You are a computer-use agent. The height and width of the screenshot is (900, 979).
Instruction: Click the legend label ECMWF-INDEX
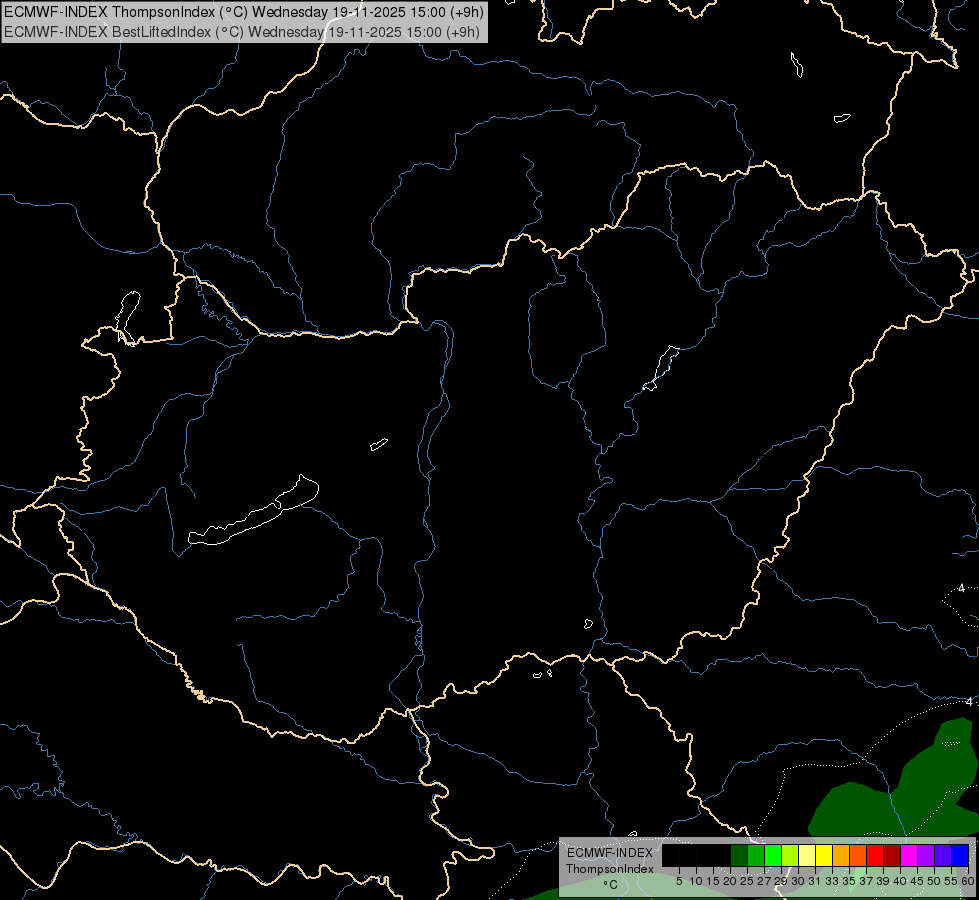pos(609,853)
